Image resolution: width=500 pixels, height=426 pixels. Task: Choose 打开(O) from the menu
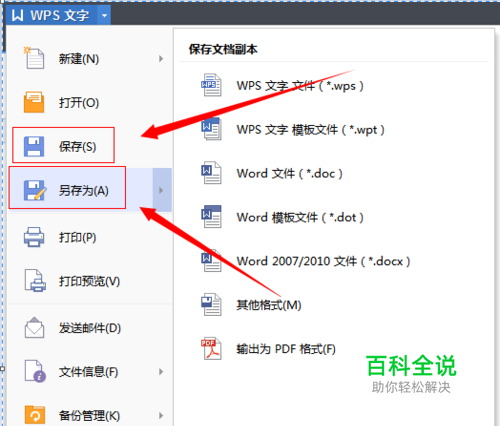tap(89, 103)
